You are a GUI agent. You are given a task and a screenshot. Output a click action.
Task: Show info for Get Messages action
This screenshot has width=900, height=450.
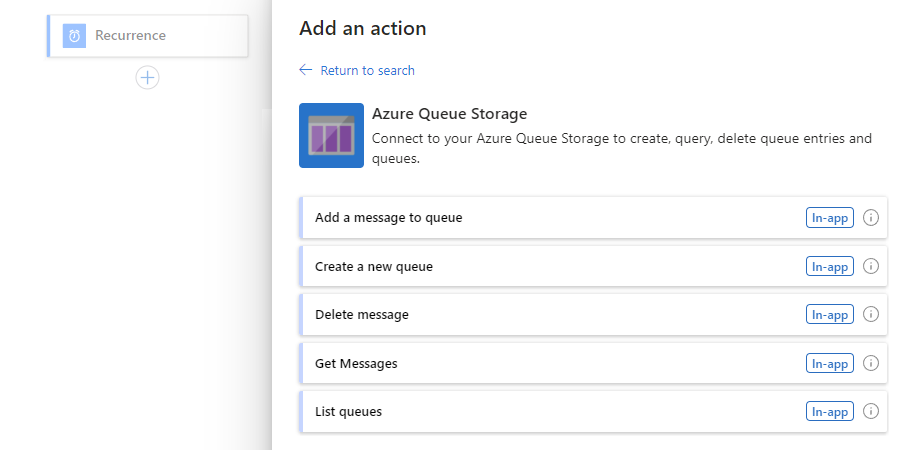[870, 363]
